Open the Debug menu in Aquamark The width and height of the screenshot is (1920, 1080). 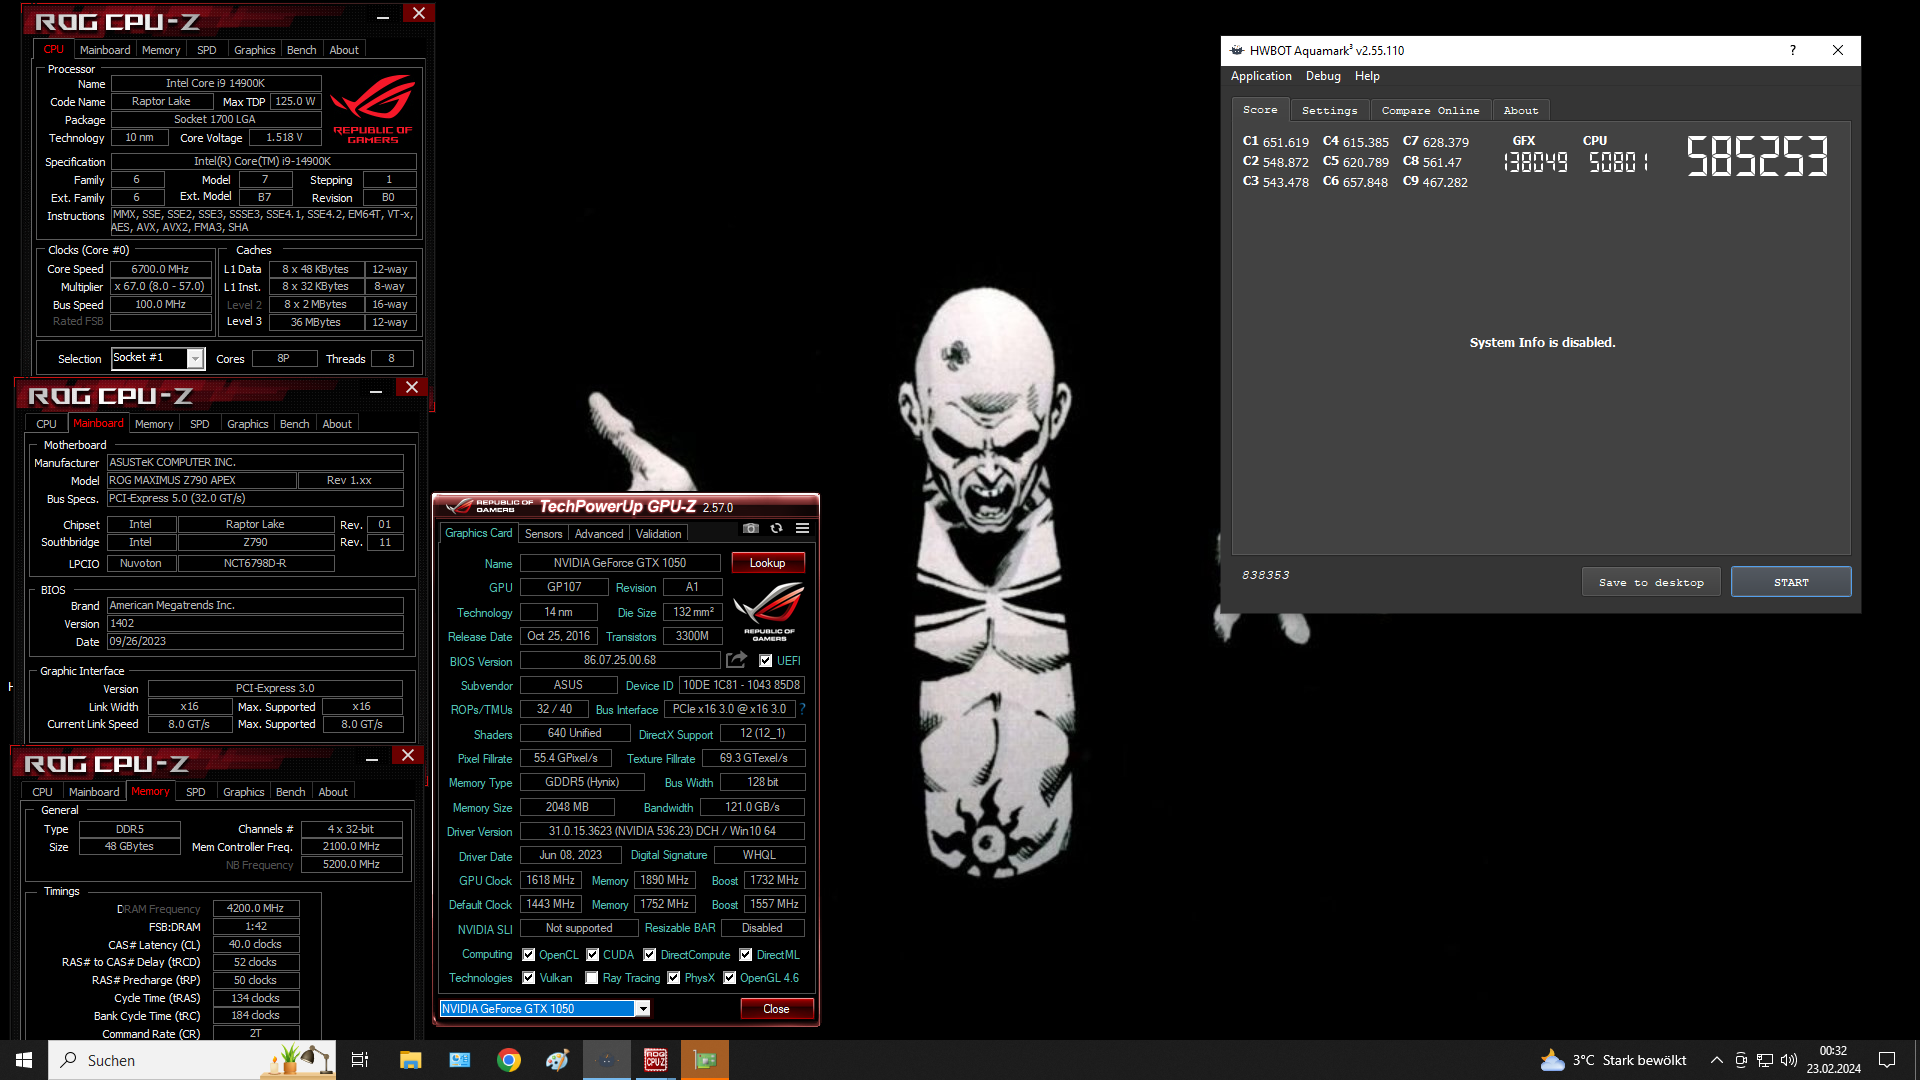[x=1323, y=76]
